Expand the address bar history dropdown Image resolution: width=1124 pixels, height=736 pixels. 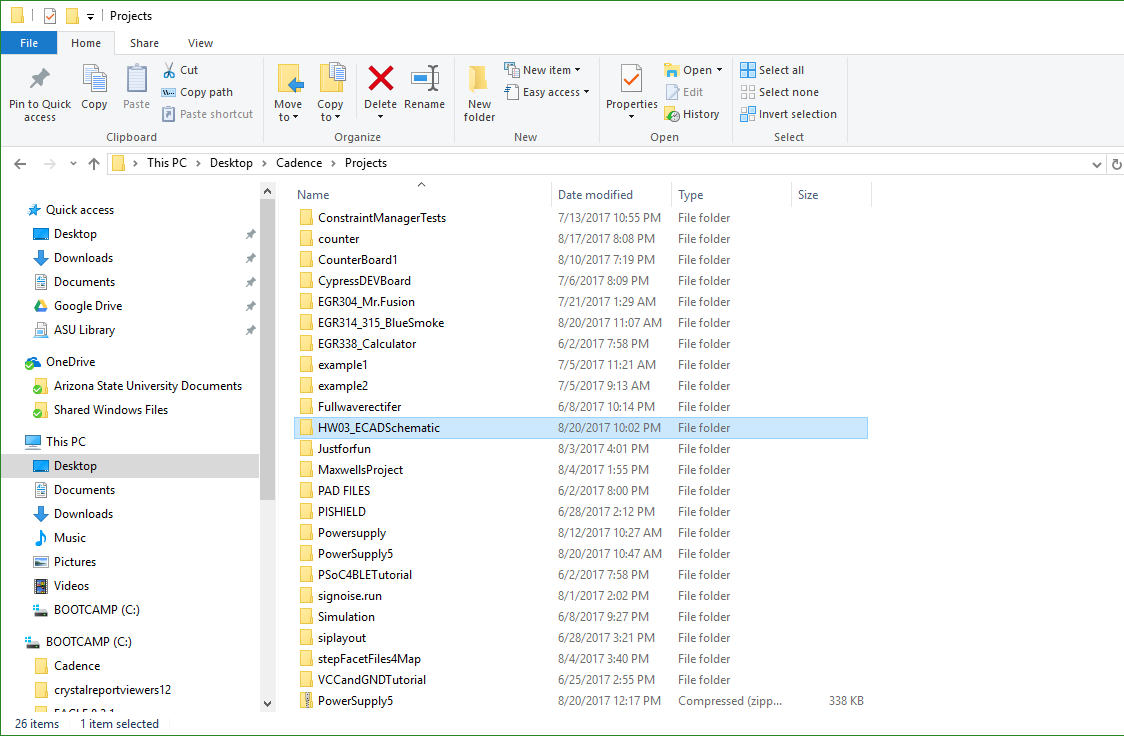click(x=1097, y=165)
